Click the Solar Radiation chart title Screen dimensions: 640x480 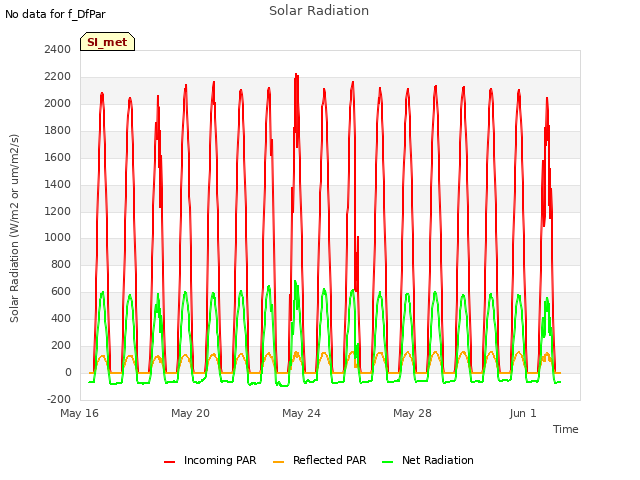[319, 11]
